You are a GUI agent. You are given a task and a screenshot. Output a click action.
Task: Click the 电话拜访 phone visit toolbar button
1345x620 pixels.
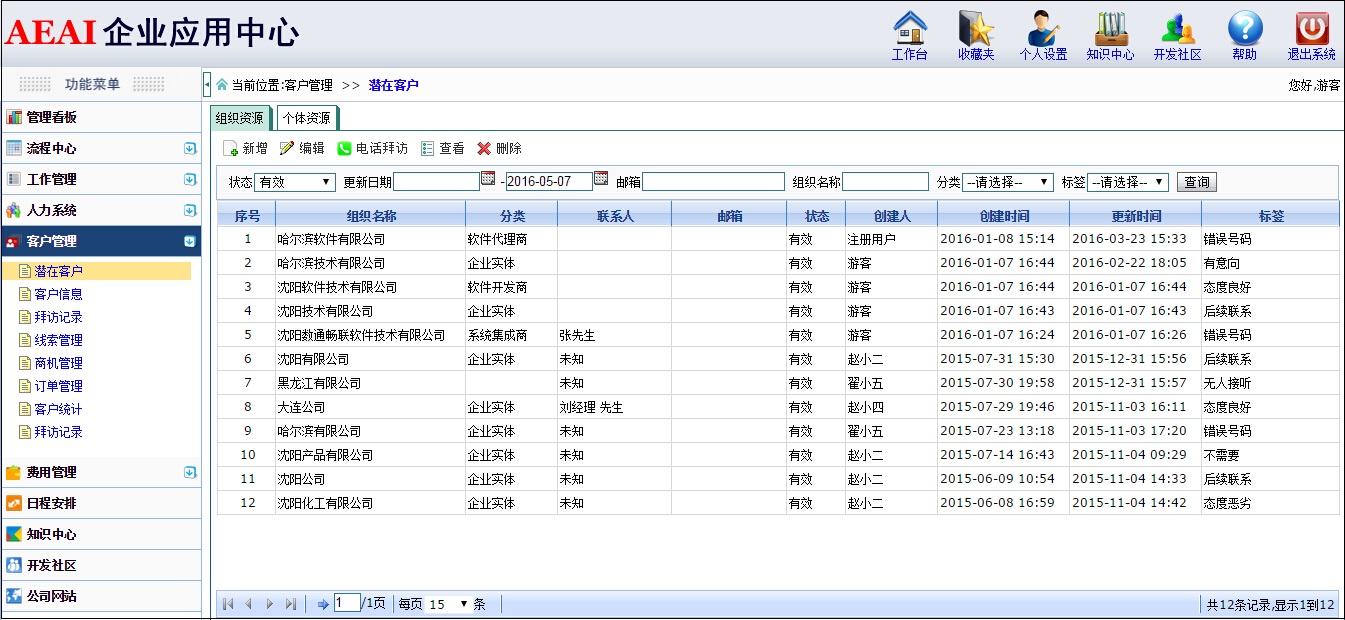pyautogui.click(x=372, y=148)
